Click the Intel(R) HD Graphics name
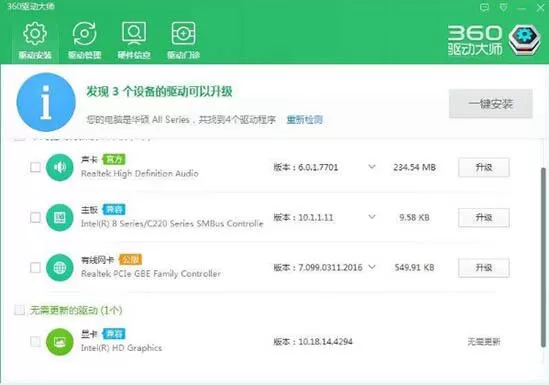 point(121,348)
